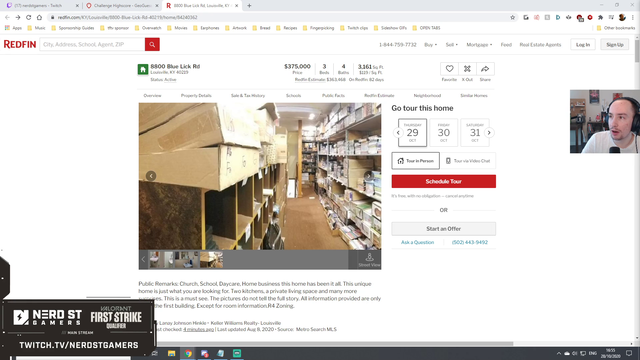Advance to next listing photo arrow
Image resolution: width=640 pixels, height=360 pixels.
pyautogui.click(x=368, y=176)
